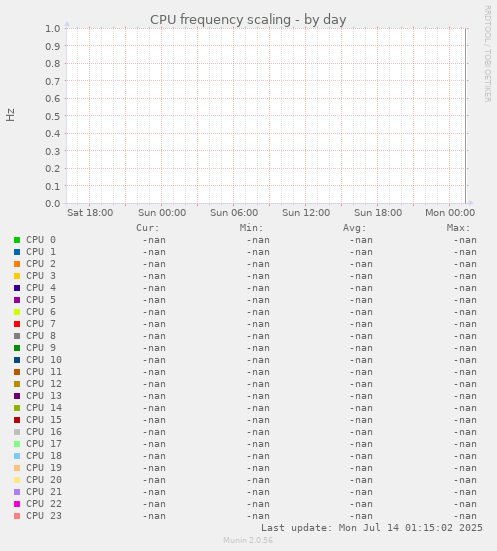Click the pale yellow CPU 20 swatch
Screen dimensions: 497x551
tap(17, 480)
